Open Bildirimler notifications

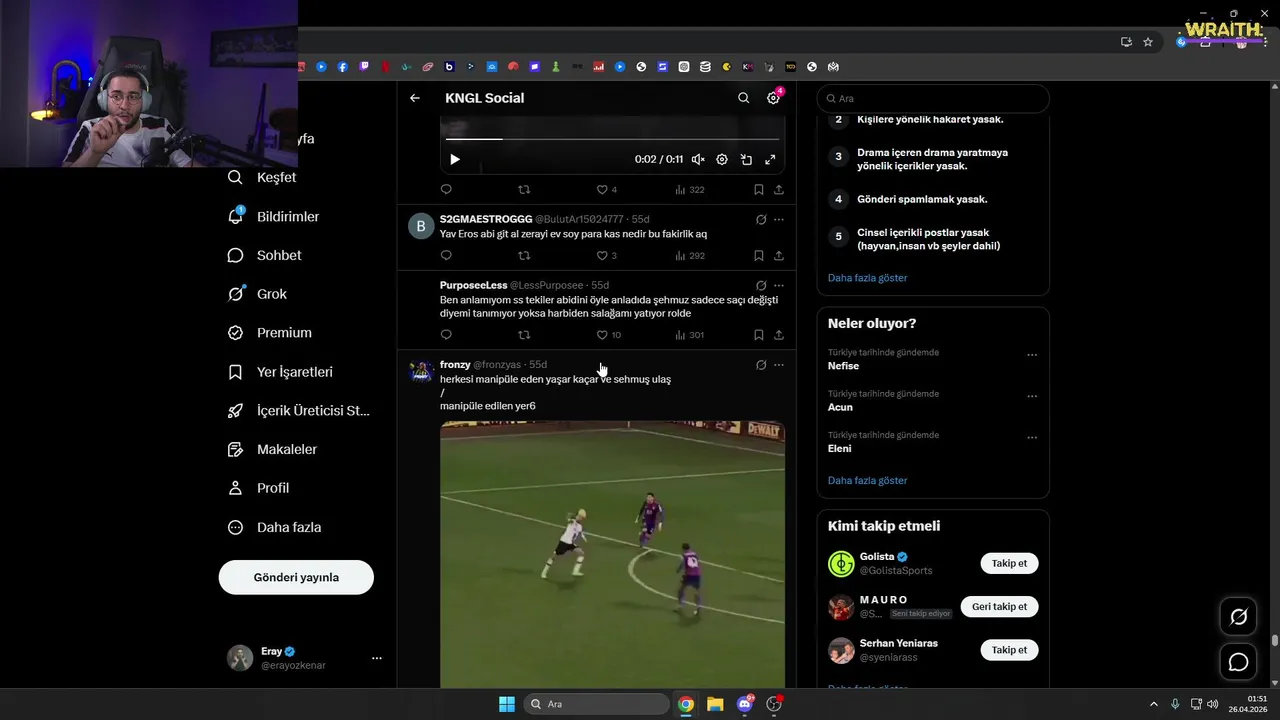pyautogui.click(x=273, y=216)
